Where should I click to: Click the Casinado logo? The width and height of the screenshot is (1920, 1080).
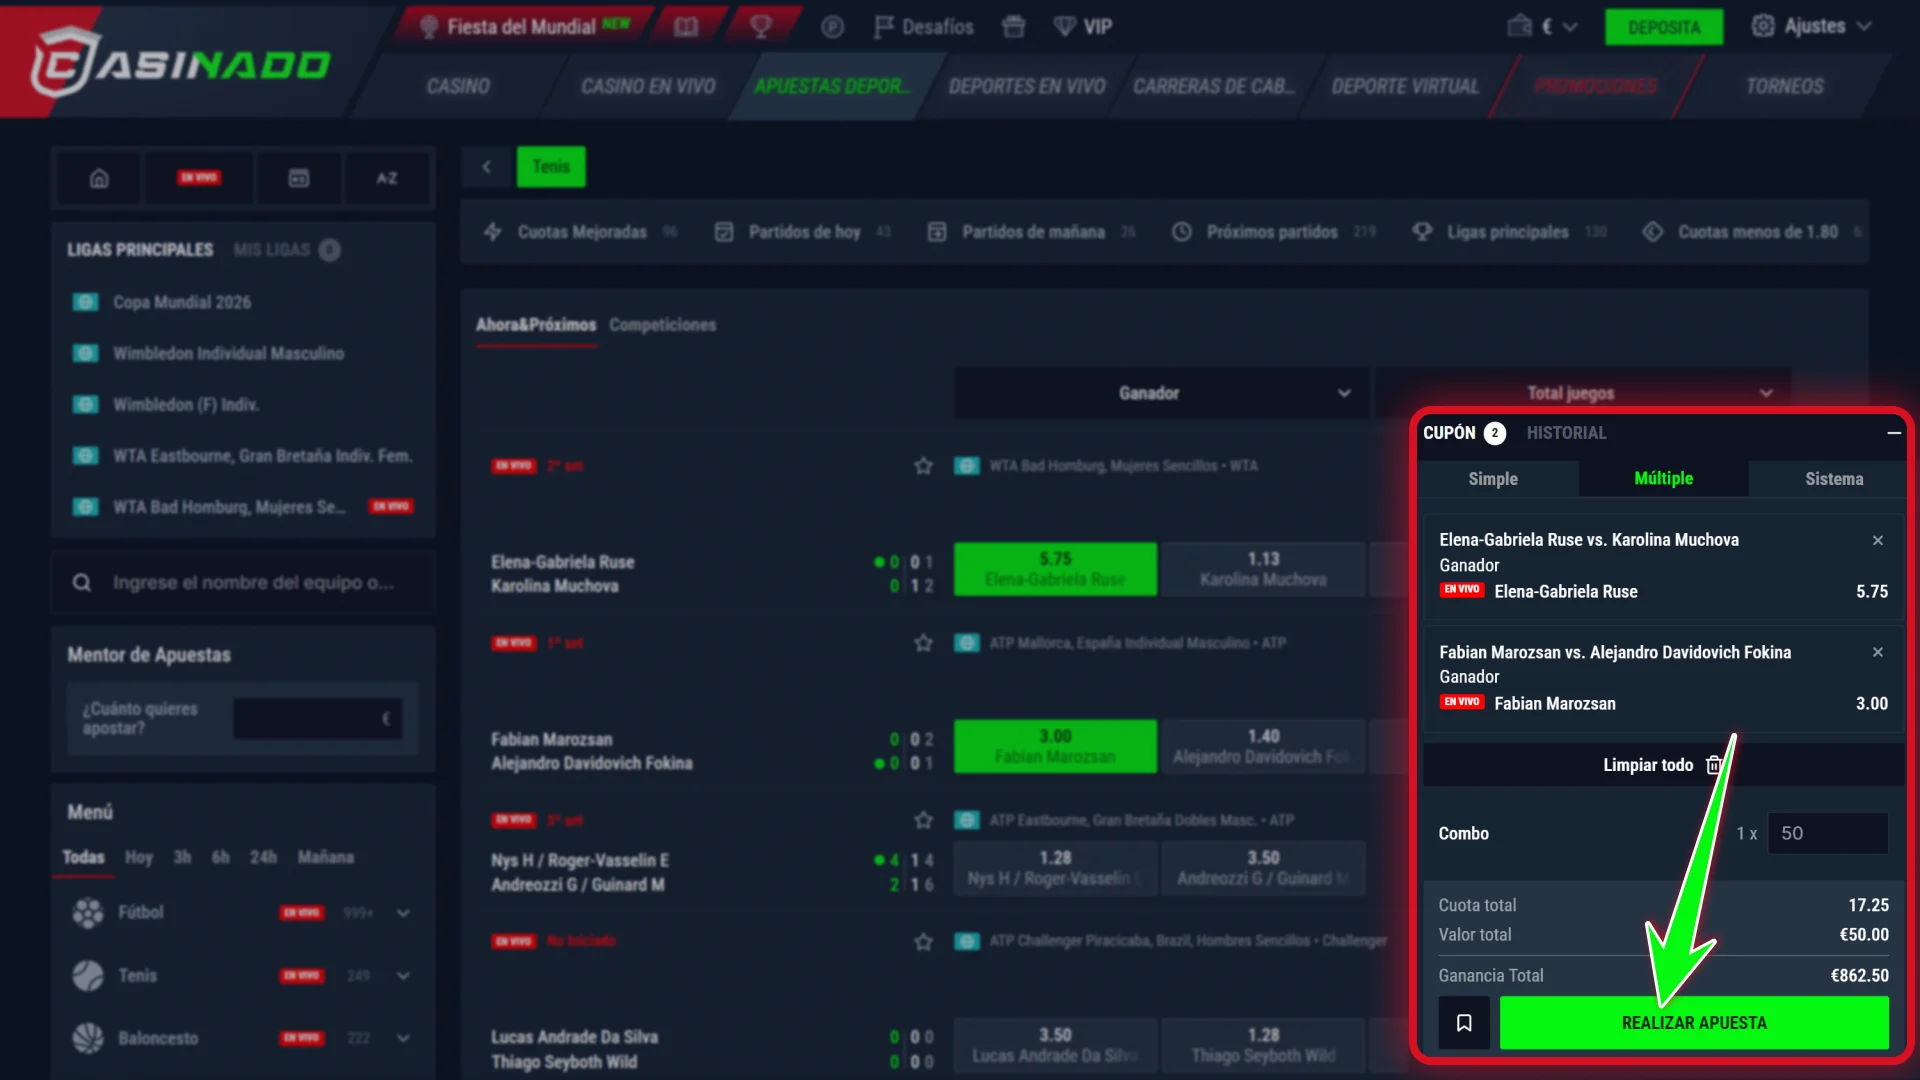(x=181, y=63)
